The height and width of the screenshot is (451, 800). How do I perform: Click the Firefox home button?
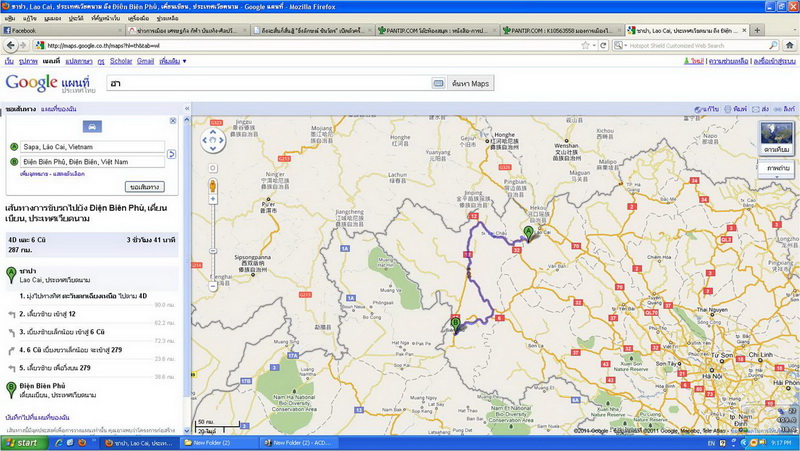(x=790, y=45)
